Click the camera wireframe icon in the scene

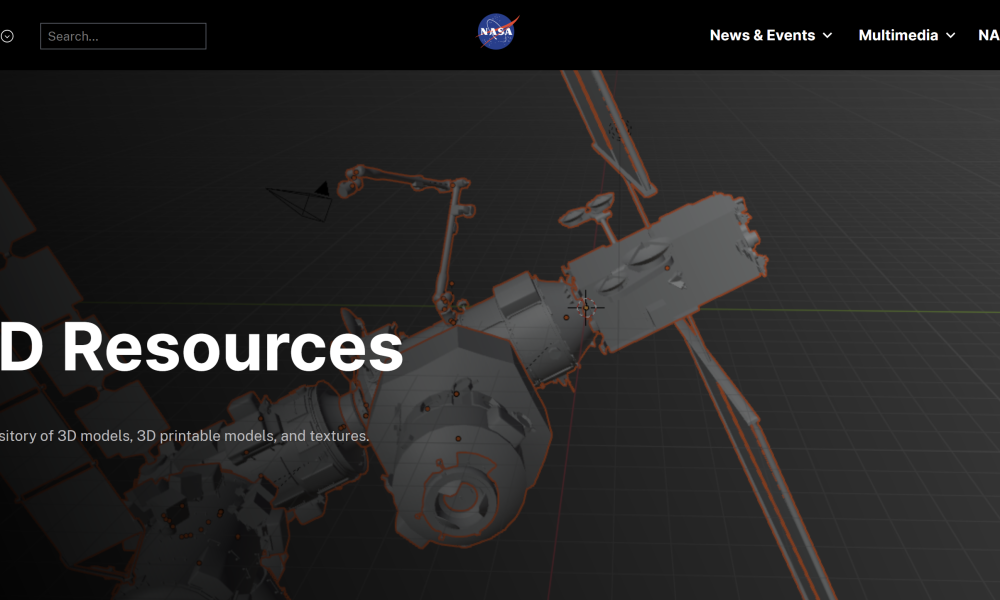(x=303, y=201)
